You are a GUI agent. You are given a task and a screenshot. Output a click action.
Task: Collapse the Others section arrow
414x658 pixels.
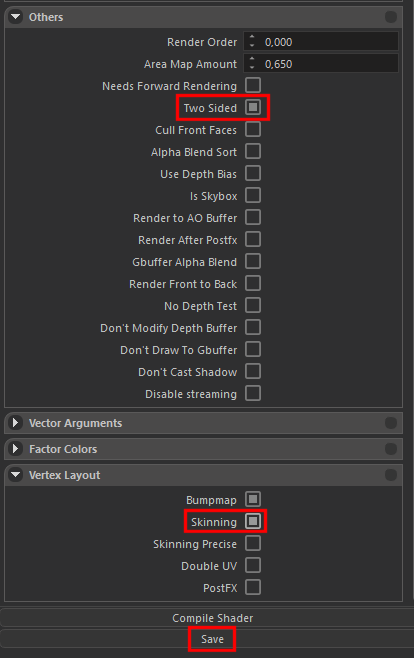16,17
